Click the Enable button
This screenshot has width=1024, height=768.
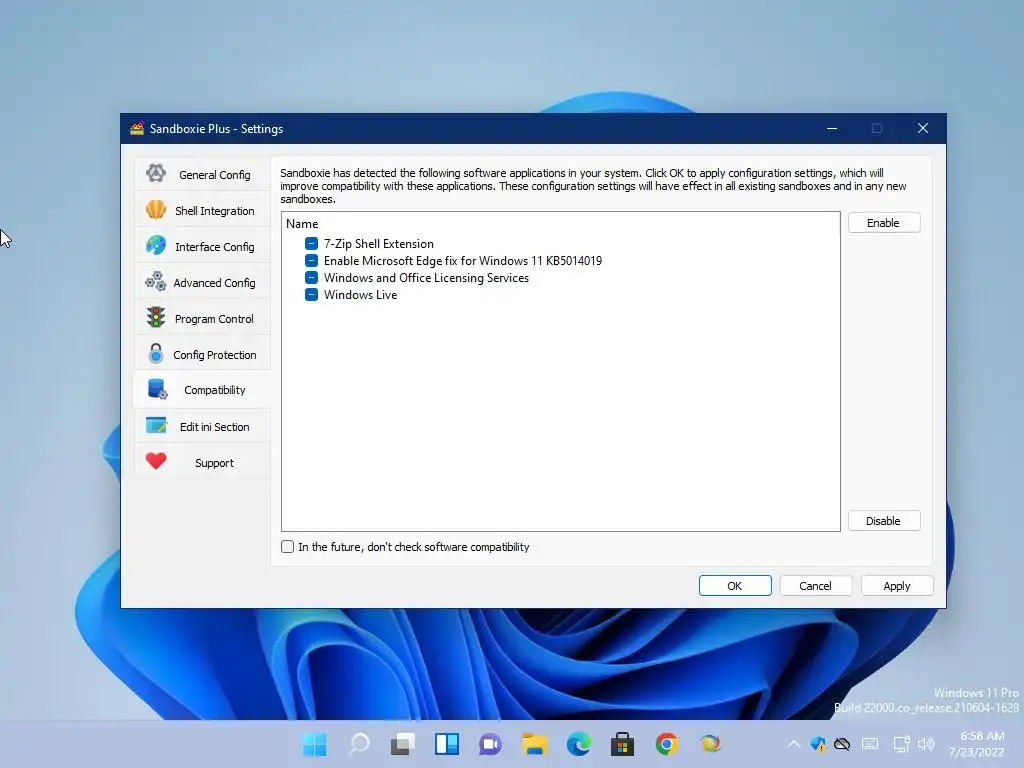click(884, 223)
